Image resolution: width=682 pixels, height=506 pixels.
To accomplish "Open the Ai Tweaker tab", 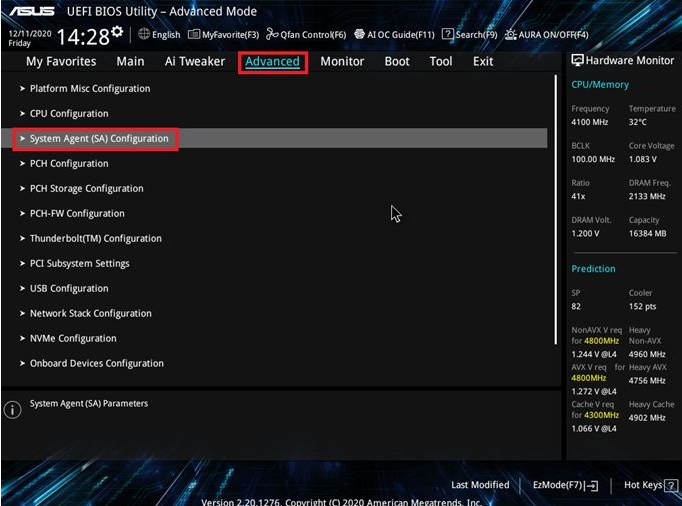I will coord(194,61).
